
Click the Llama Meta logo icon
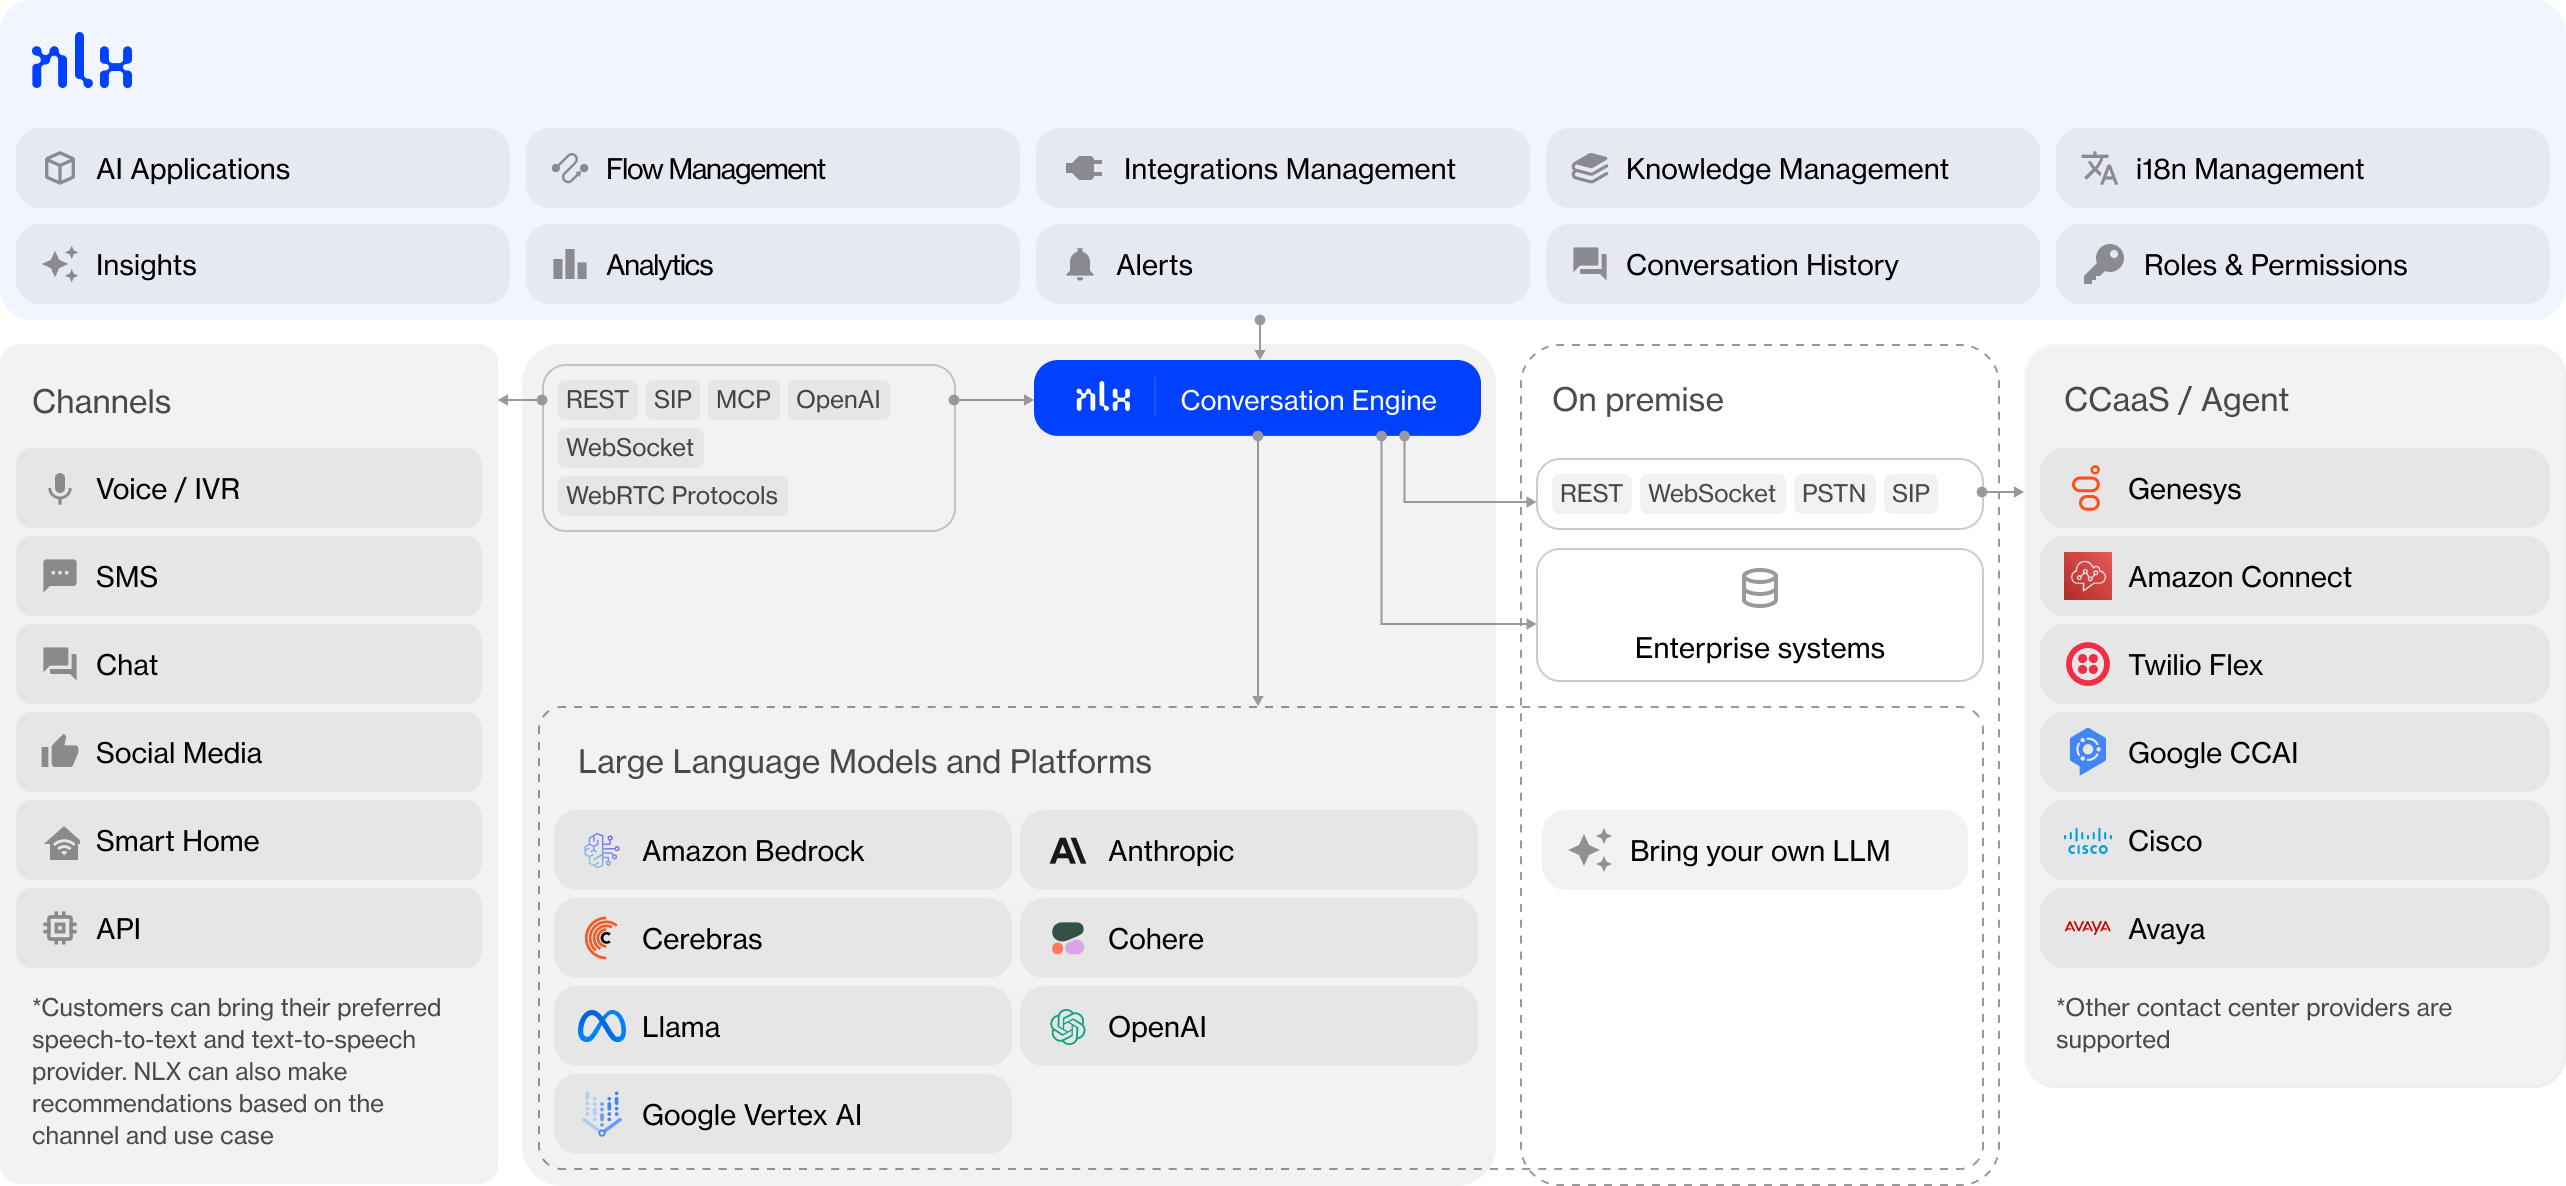pyautogui.click(x=602, y=1027)
